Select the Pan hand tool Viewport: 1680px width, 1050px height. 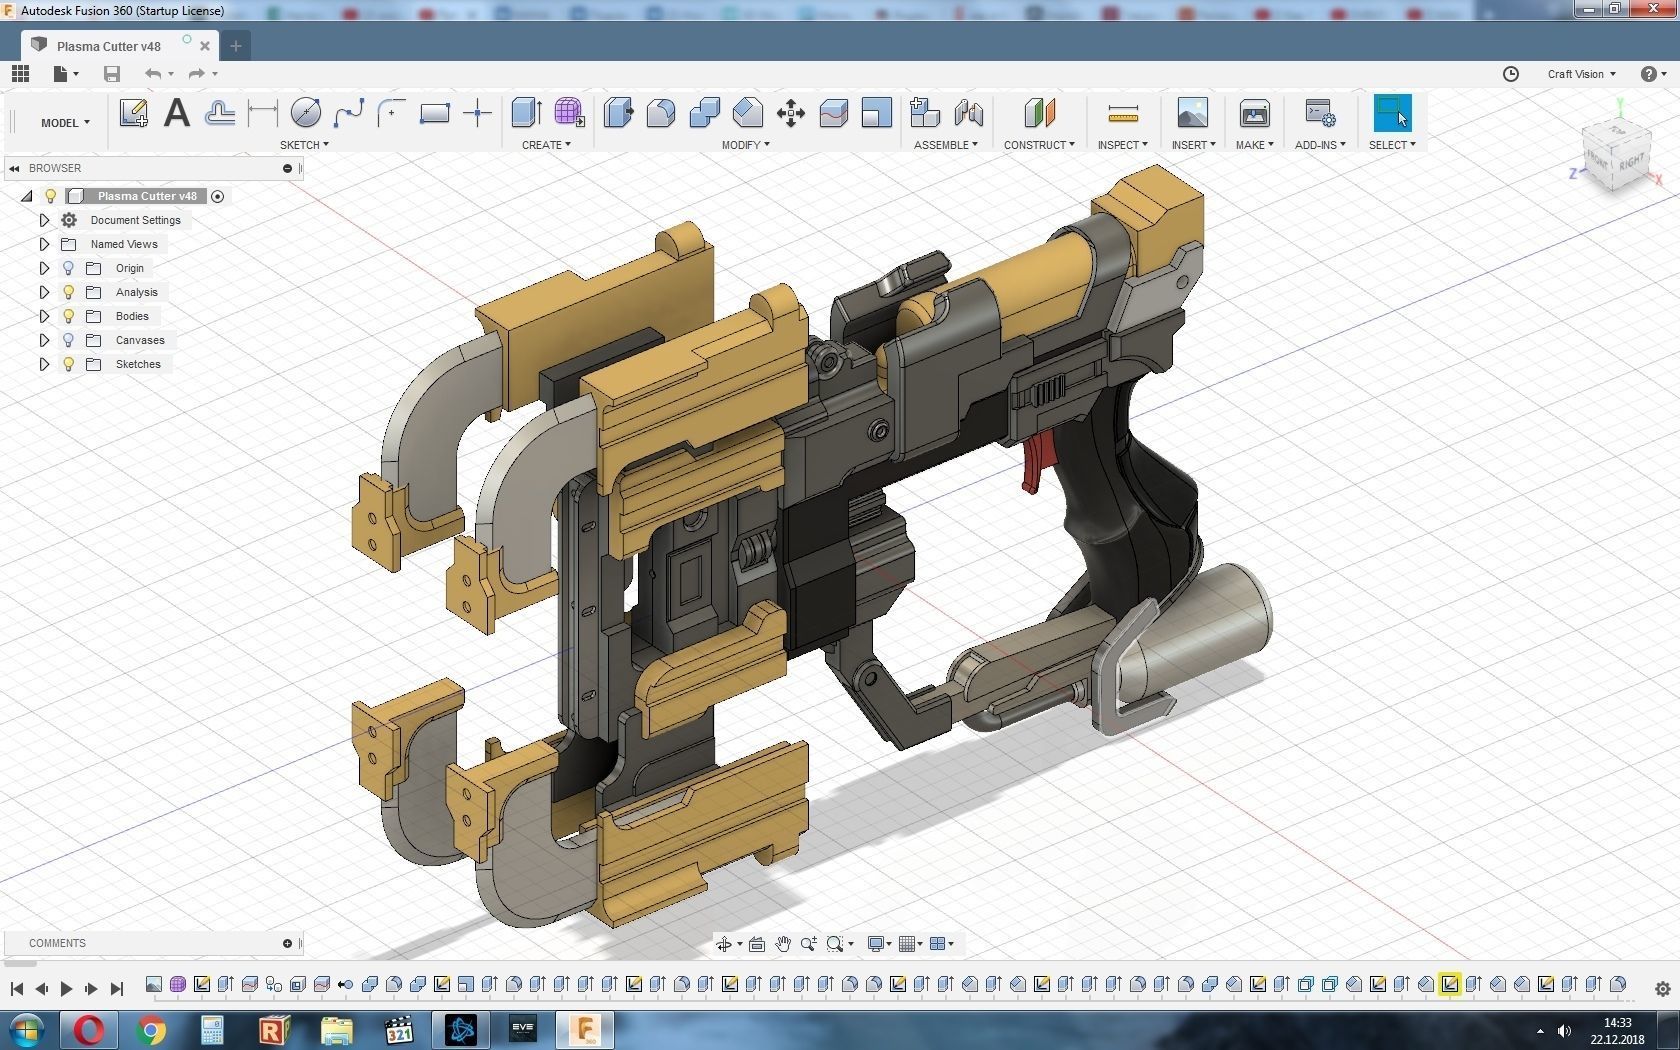click(x=783, y=944)
